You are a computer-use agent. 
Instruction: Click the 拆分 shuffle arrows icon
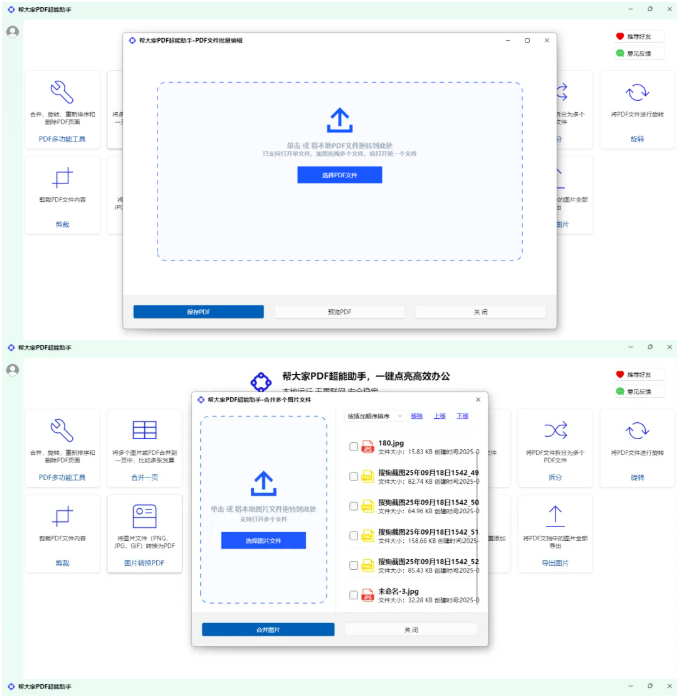tap(555, 431)
